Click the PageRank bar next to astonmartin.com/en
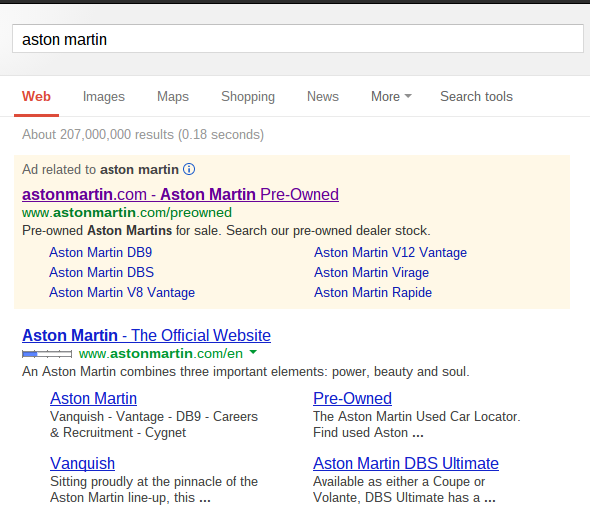Viewport: 590px width, 509px height. (x=47, y=354)
